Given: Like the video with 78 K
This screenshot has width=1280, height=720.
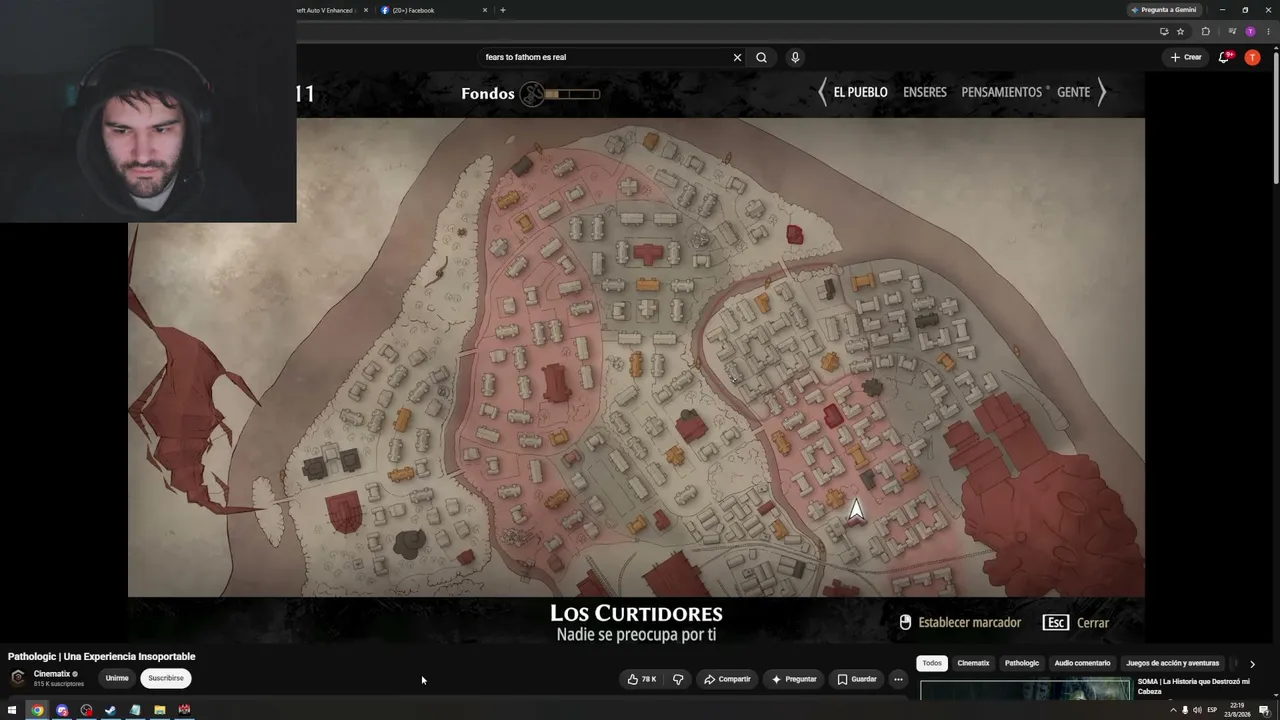Looking at the screenshot, I should pos(641,679).
